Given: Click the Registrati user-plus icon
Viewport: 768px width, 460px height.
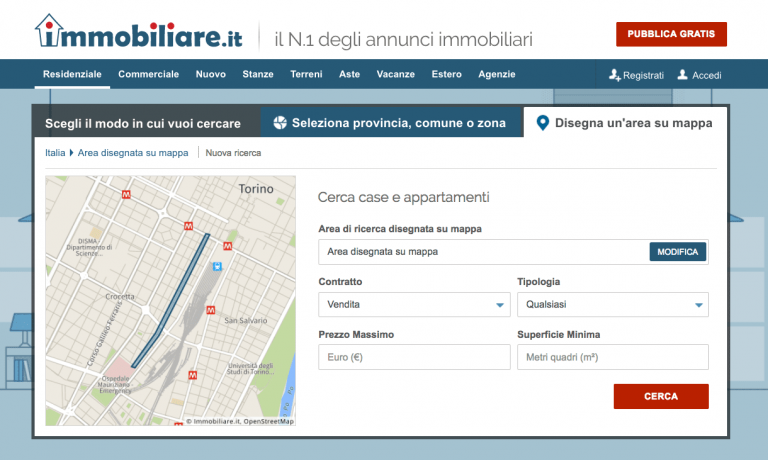Looking at the screenshot, I should (x=615, y=75).
